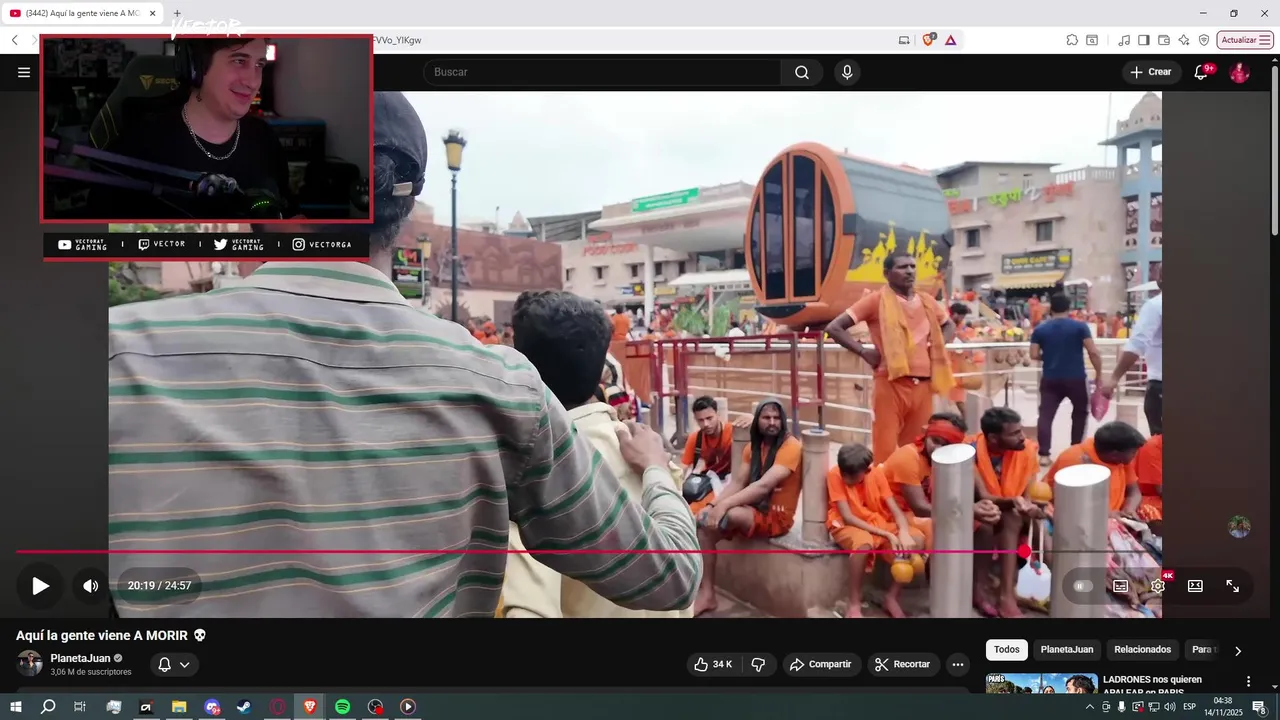The height and width of the screenshot is (720, 1280).
Task: Open Windows taskbar search
Action: [48, 707]
